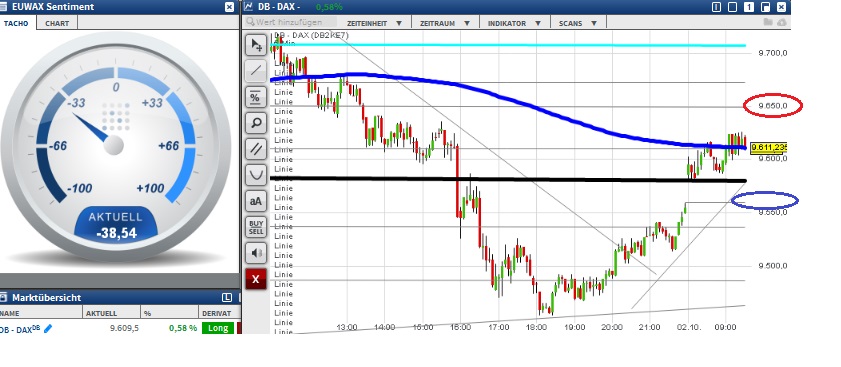The height and width of the screenshot is (367, 841).
Task: Open the SCANS dropdown
Action: pos(578,24)
